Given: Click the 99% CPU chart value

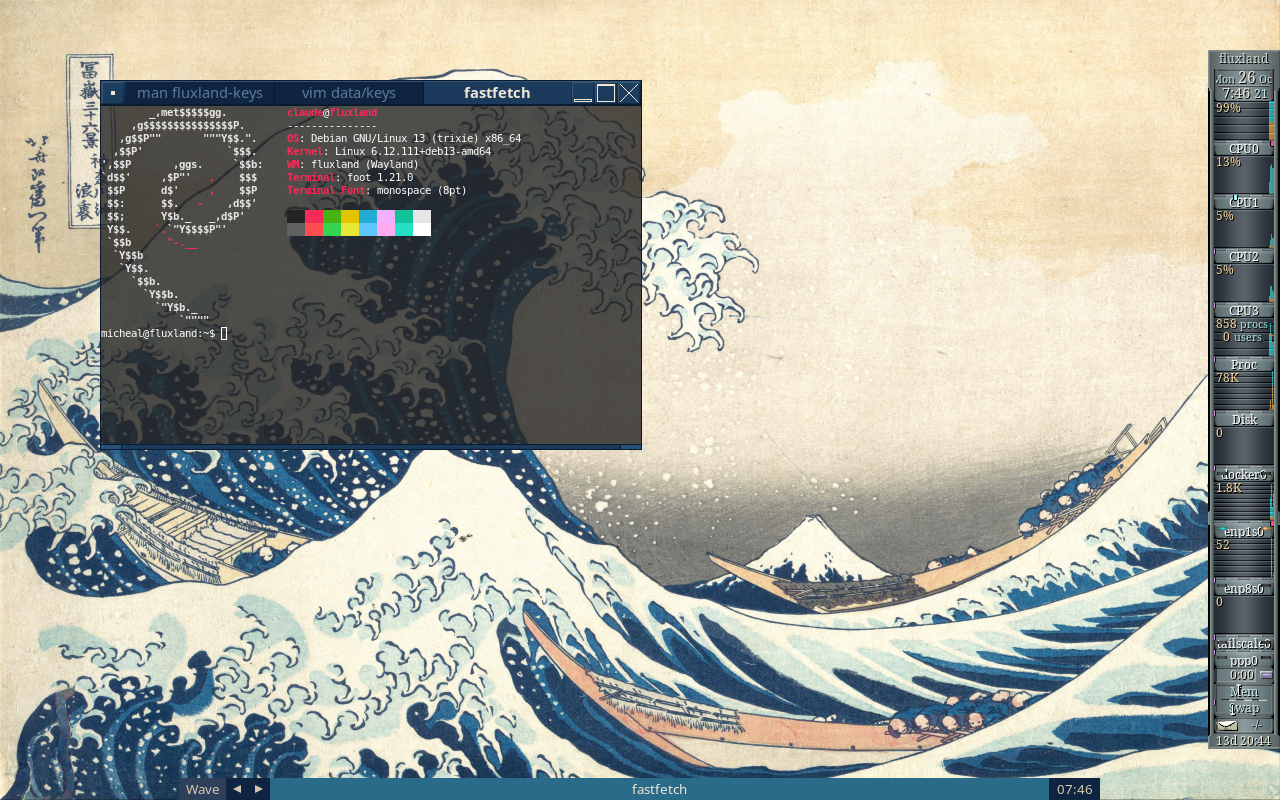Looking at the screenshot, I should pyautogui.click(x=1228, y=108).
